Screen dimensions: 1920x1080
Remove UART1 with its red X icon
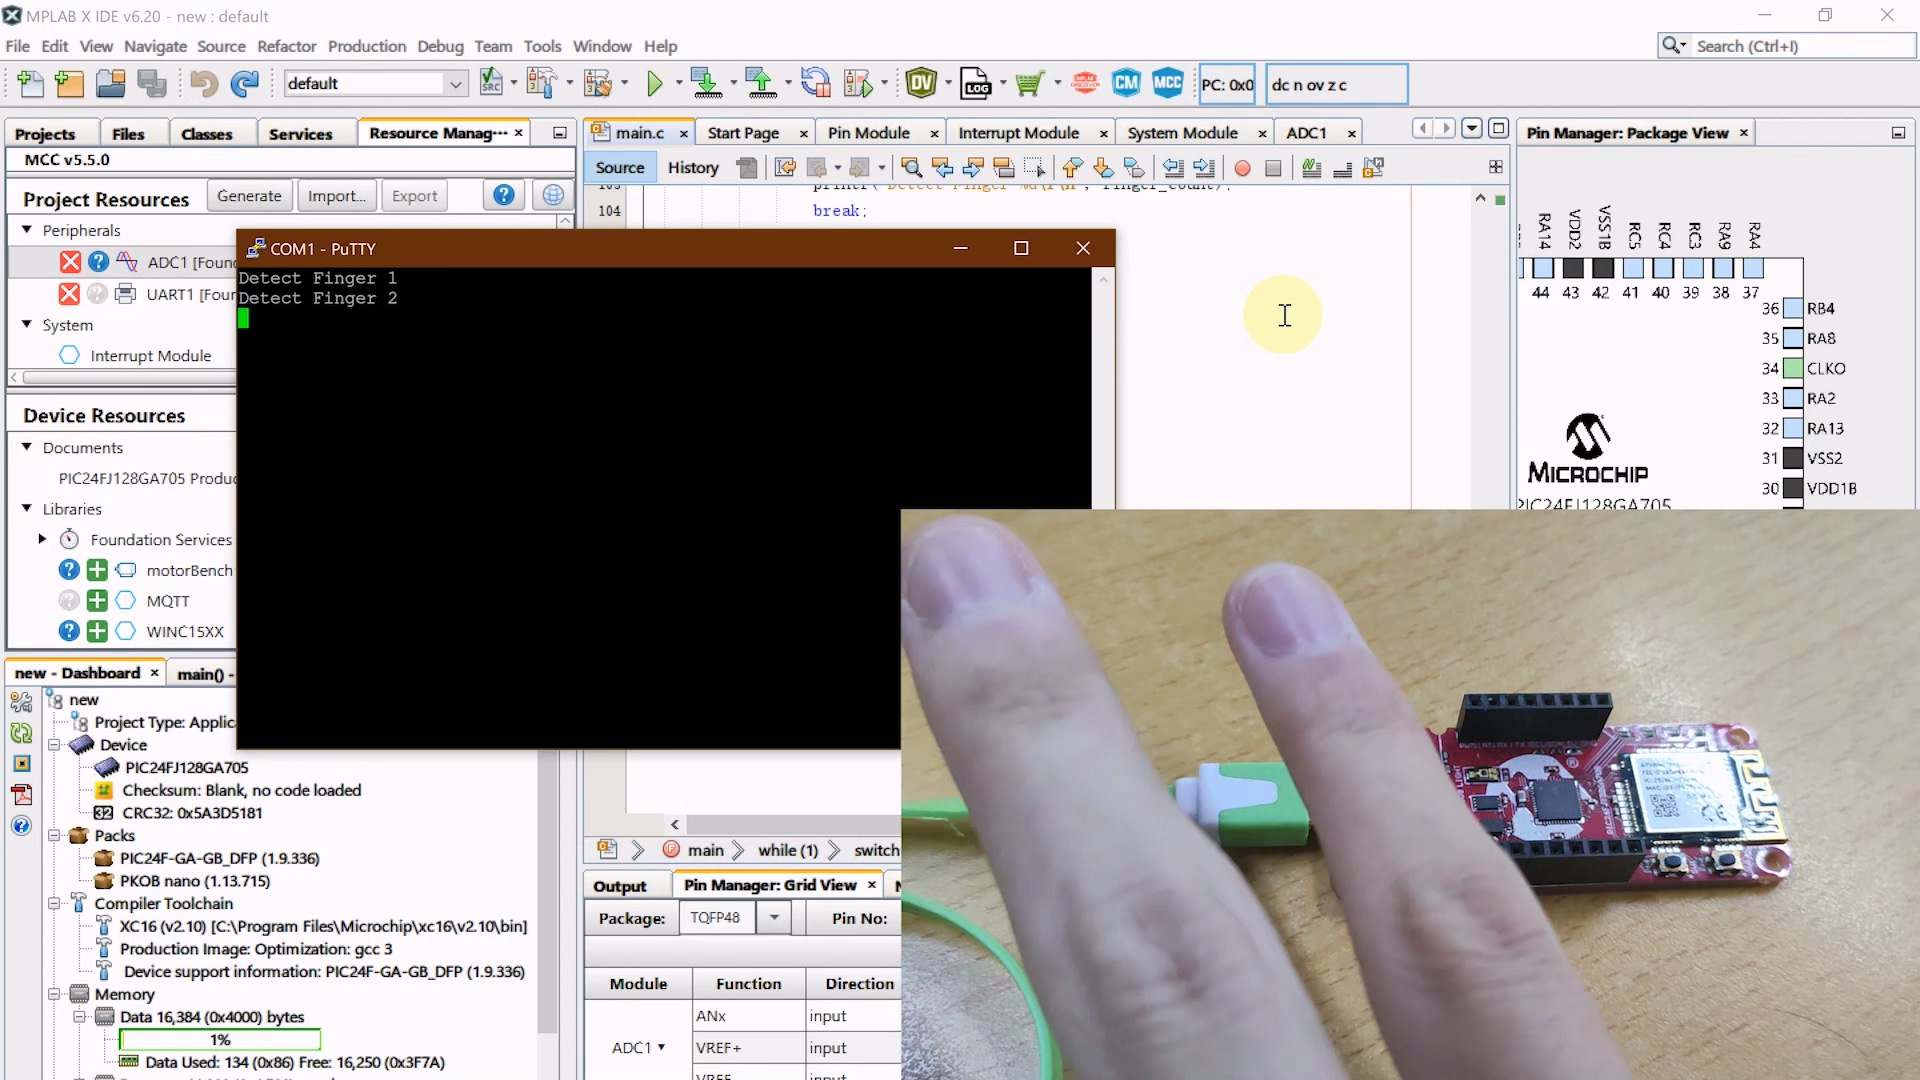[x=69, y=294]
